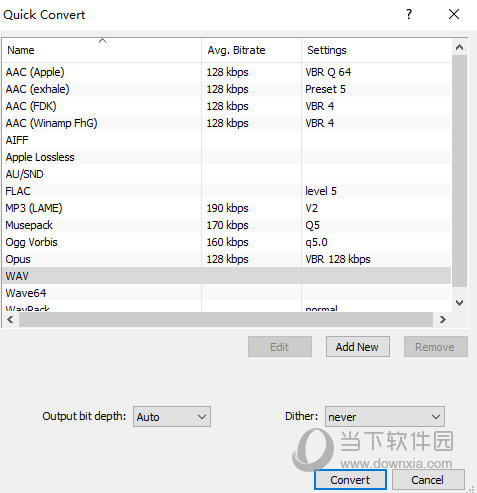Click the Convert button
The width and height of the screenshot is (477, 493).
coord(350,480)
